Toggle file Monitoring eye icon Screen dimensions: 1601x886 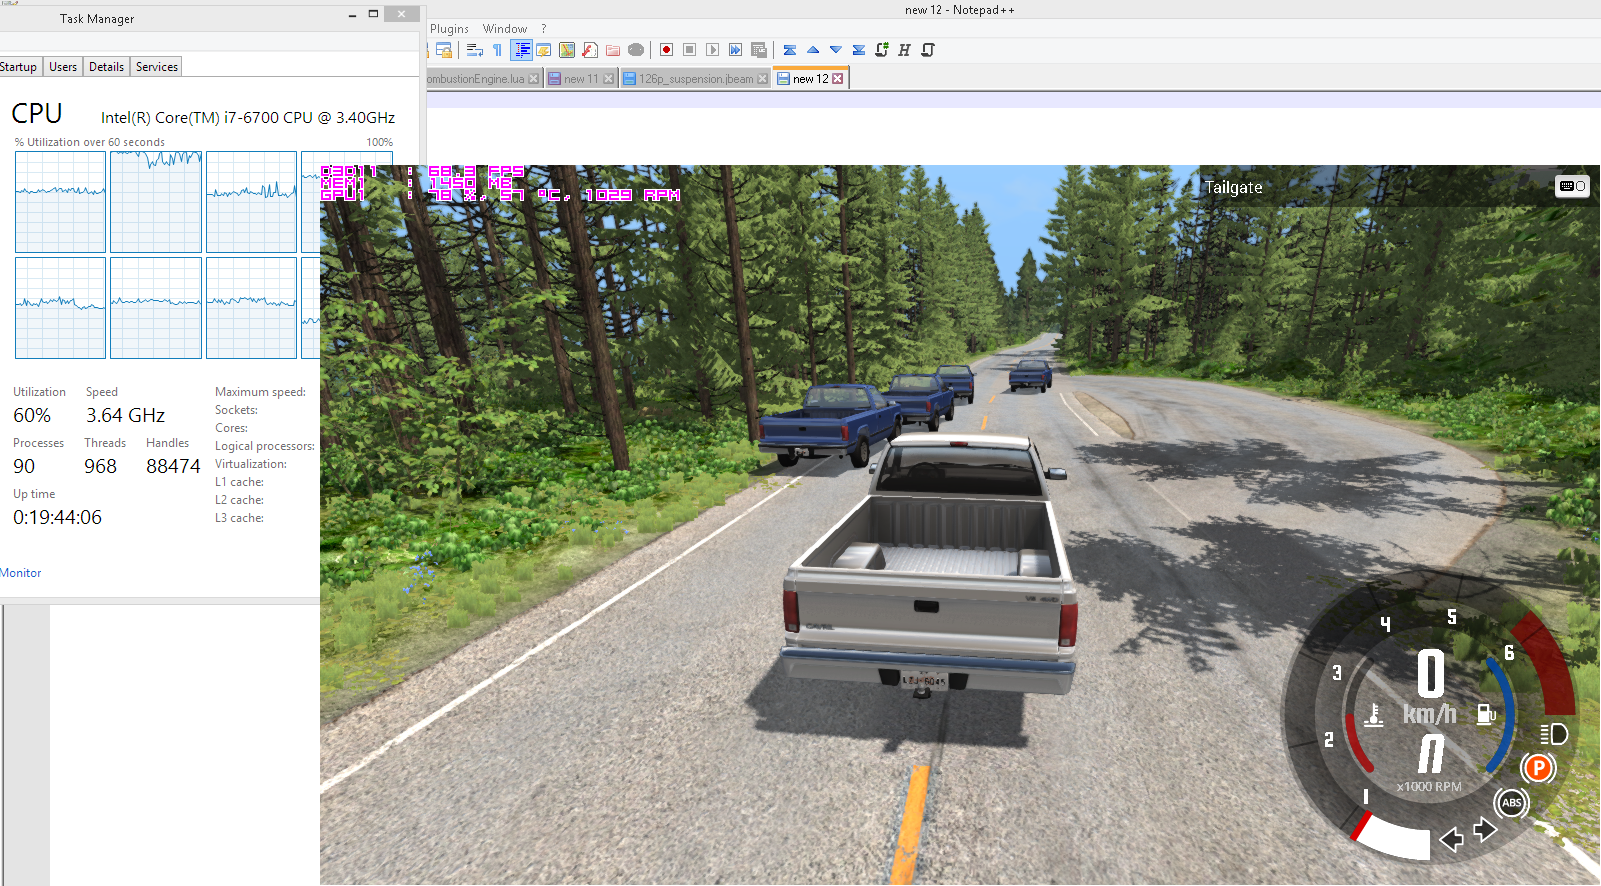[636, 50]
